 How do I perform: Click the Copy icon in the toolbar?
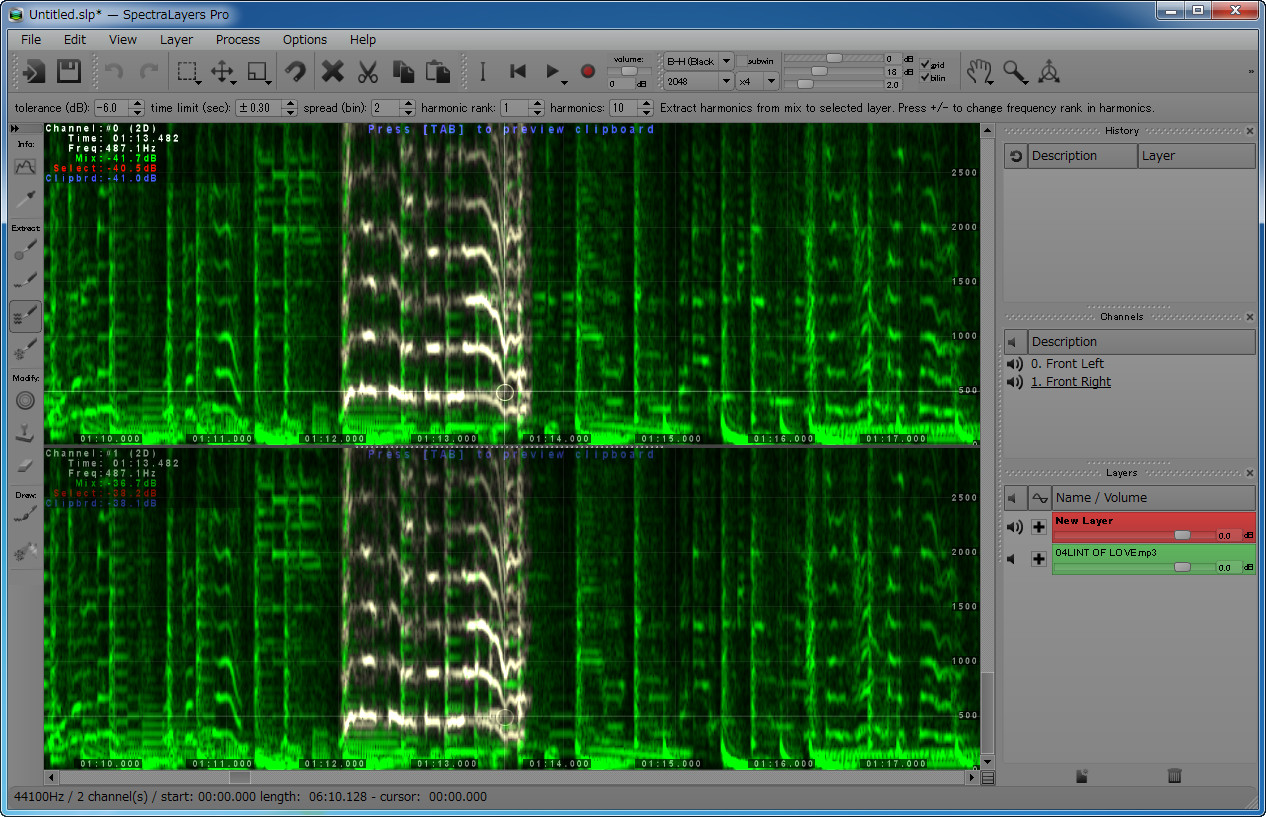click(x=403, y=72)
